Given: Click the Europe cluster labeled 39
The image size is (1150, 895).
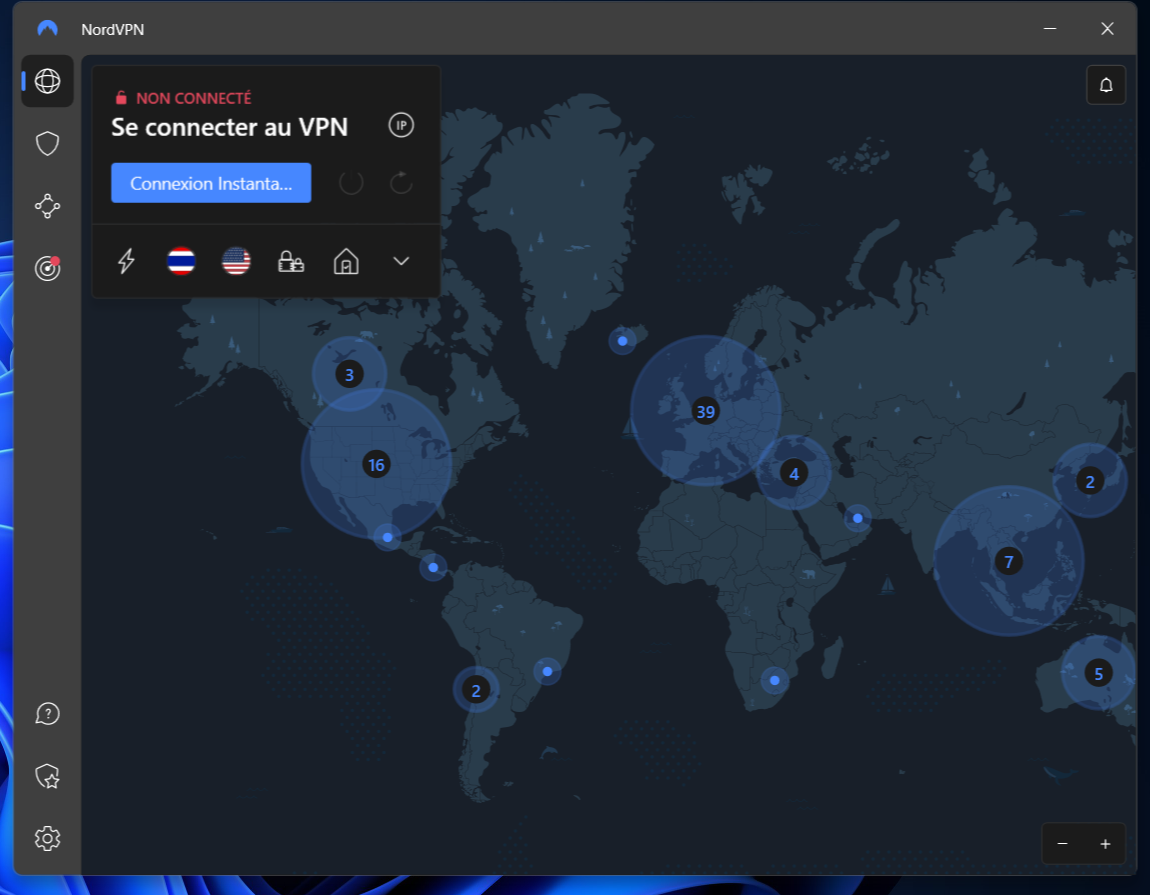Looking at the screenshot, I should coord(706,412).
